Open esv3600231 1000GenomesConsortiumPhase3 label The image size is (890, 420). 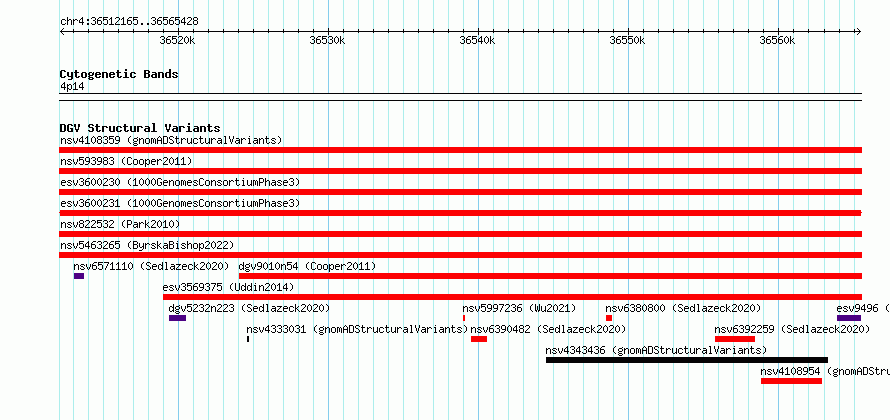(x=180, y=203)
